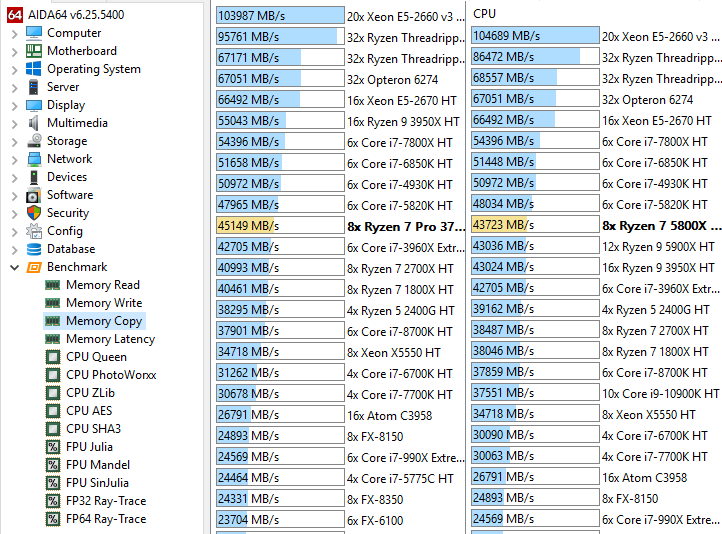Viewport: 722px width, 534px height.
Task: Click the 8x Xeon X5550 HT left entry
Action: [x=394, y=353]
